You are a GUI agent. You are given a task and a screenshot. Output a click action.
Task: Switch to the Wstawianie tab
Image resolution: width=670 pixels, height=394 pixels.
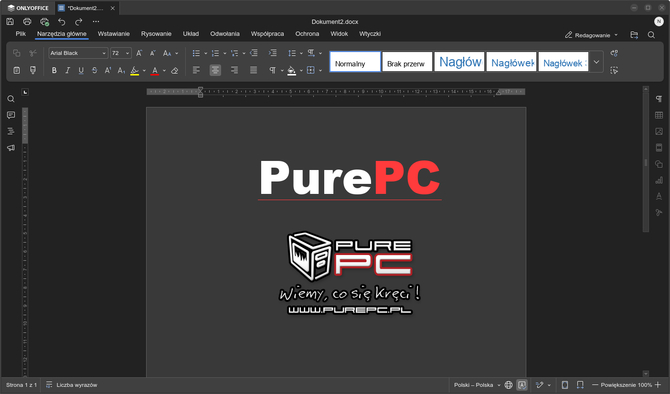click(113, 34)
